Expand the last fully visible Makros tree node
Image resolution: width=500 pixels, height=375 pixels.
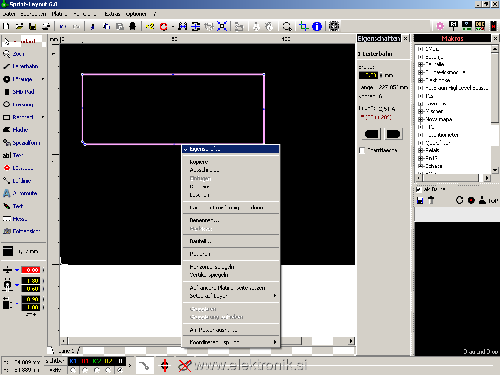coord(420,166)
